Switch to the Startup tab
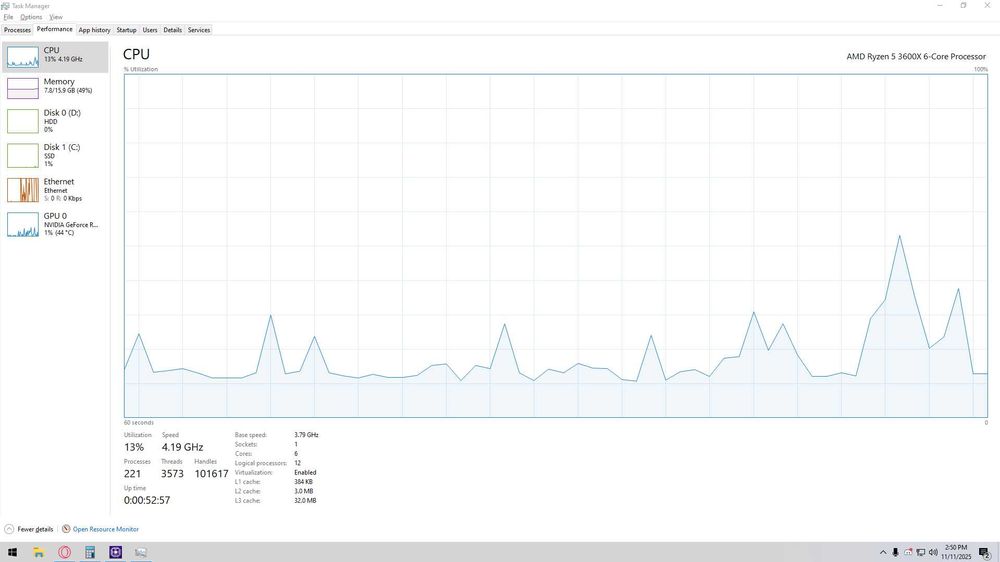 coord(126,30)
